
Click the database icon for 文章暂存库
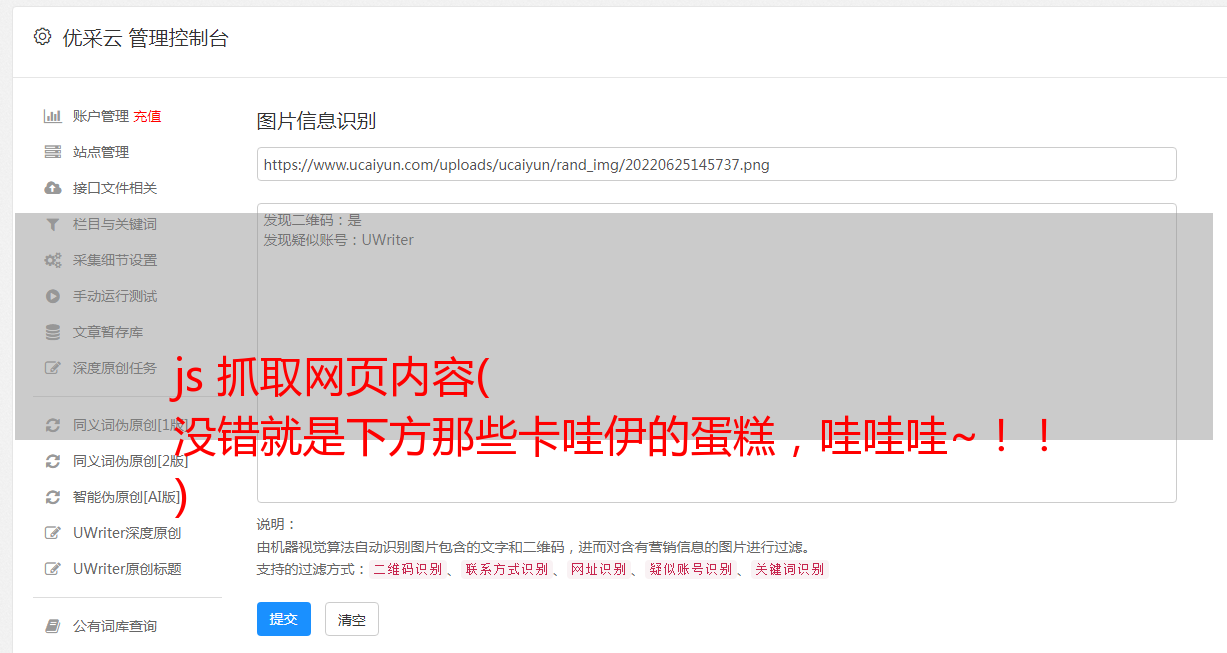point(53,332)
